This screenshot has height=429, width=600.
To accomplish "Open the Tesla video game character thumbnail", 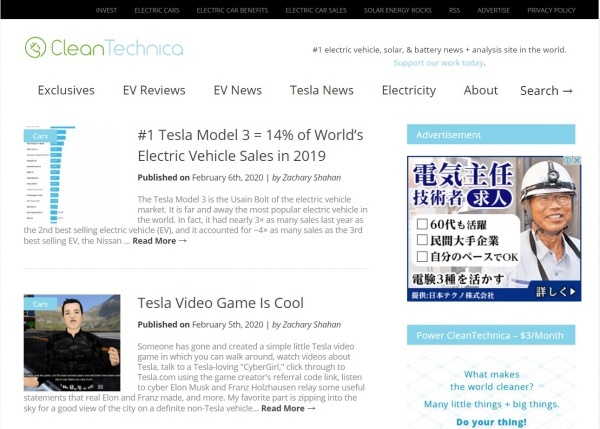I will click(x=72, y=343).
